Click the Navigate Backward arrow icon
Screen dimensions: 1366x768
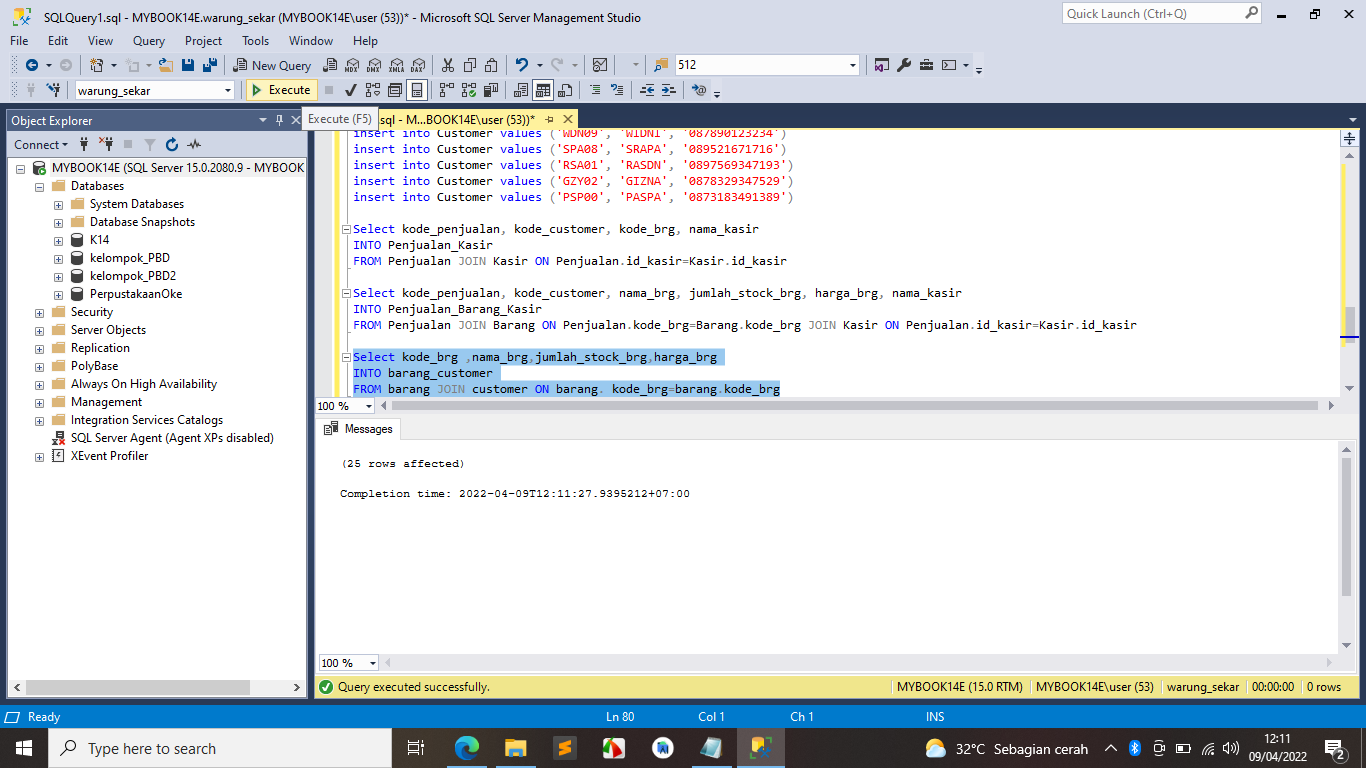coord(32,65)
